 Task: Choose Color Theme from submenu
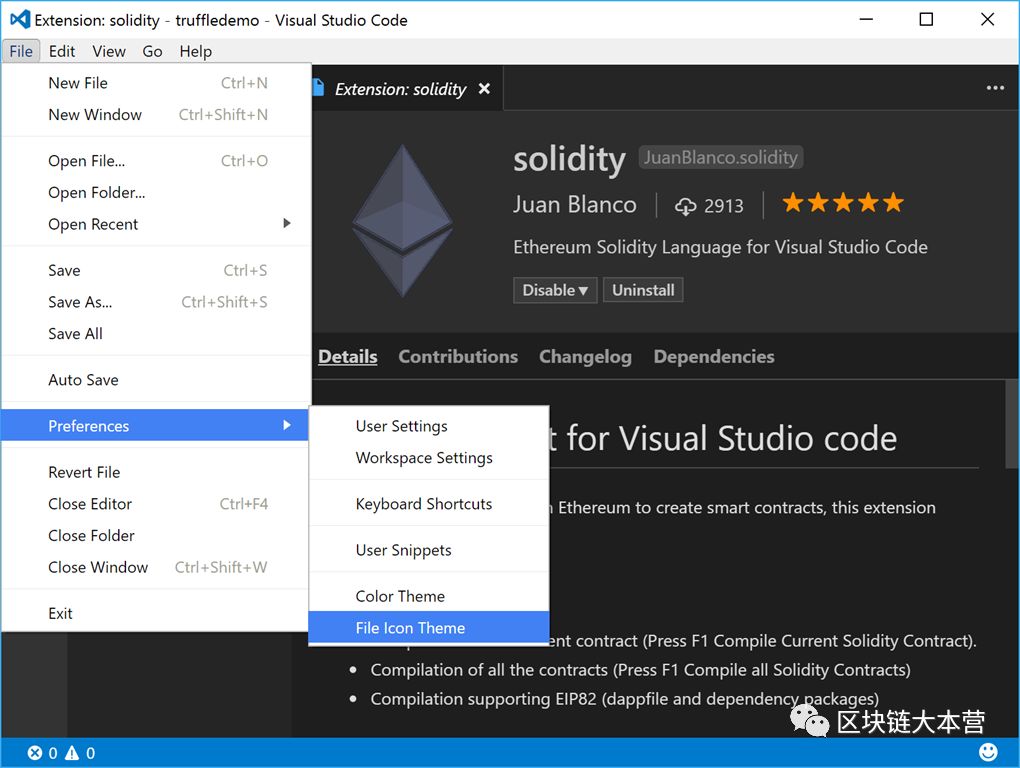click(429, 596)
